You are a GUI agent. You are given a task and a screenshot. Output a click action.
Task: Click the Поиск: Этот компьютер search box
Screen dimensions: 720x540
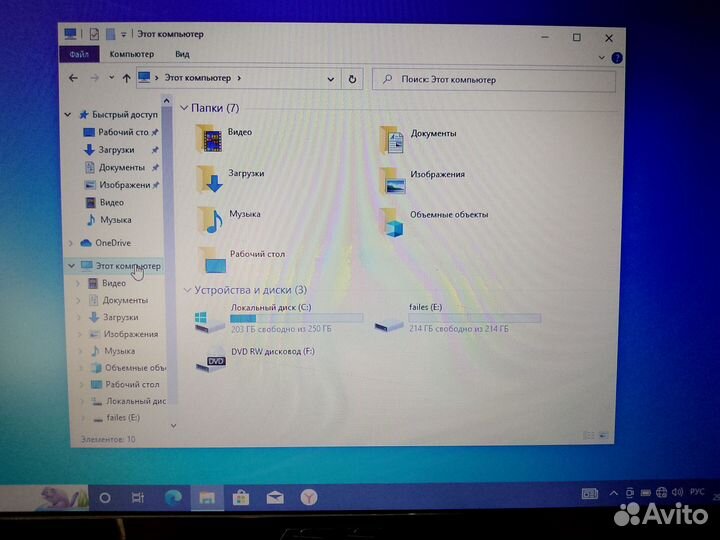pos(494,80)
